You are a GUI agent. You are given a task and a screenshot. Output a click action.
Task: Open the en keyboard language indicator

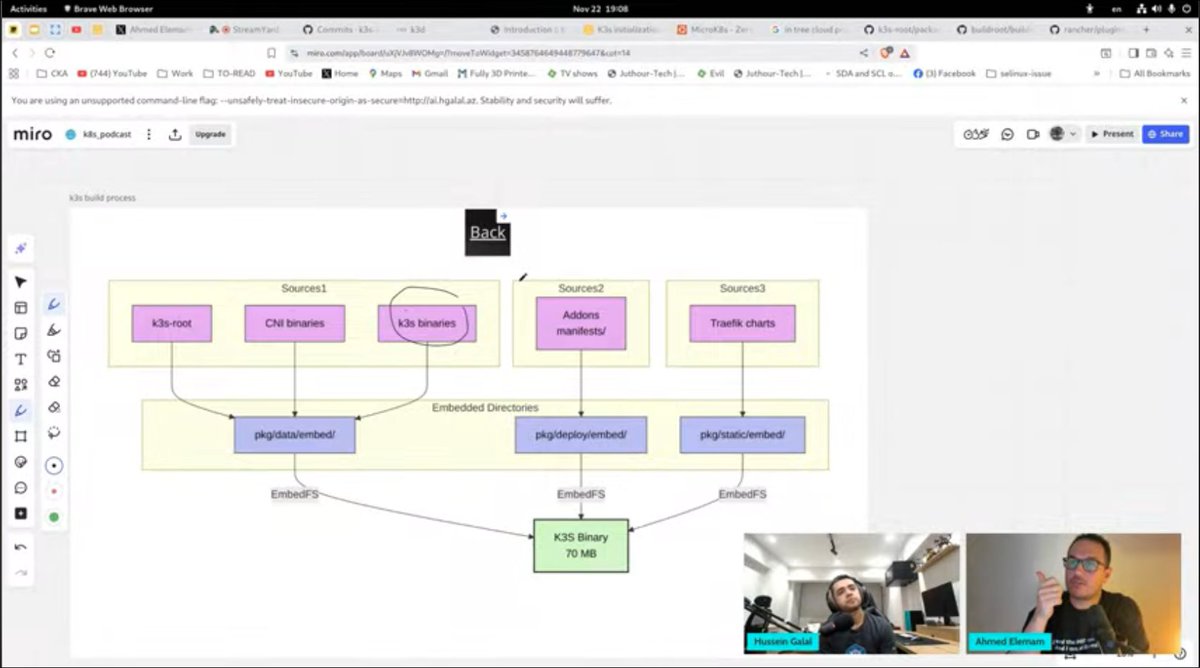(x=1117, y=8)
